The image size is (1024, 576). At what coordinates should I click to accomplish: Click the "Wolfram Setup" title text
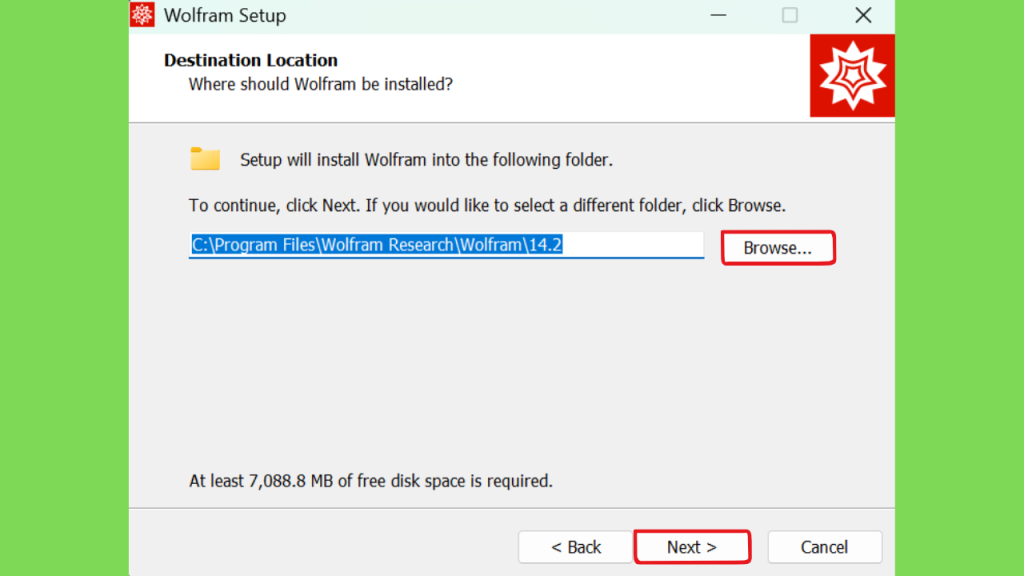tap(225, 15)
